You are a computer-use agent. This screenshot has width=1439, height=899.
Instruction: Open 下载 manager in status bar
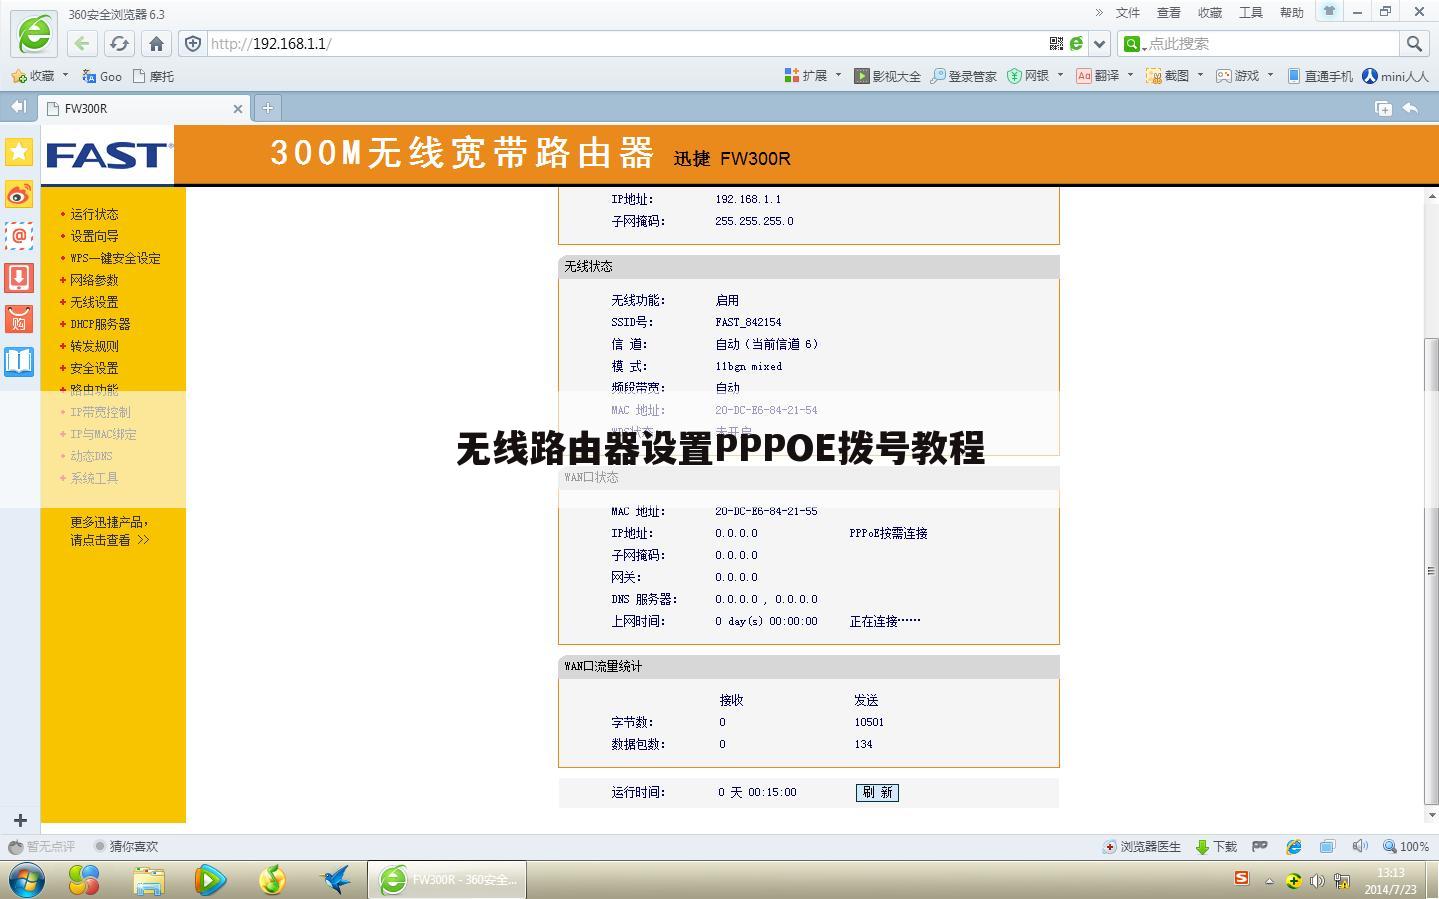1216,846
